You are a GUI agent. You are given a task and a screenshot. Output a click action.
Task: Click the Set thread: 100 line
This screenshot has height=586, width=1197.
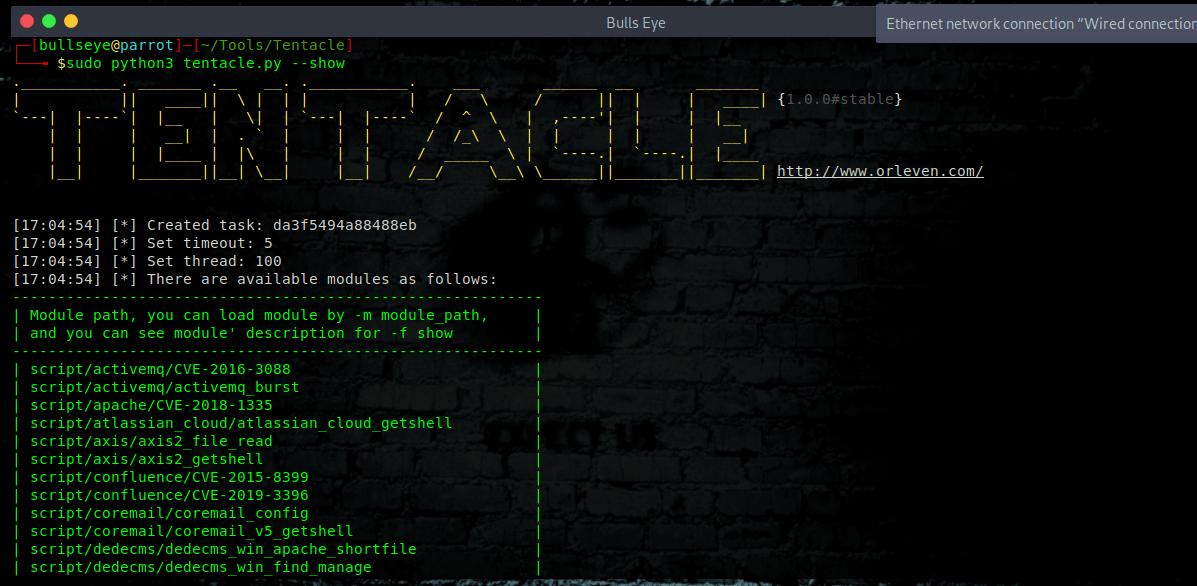147,262
